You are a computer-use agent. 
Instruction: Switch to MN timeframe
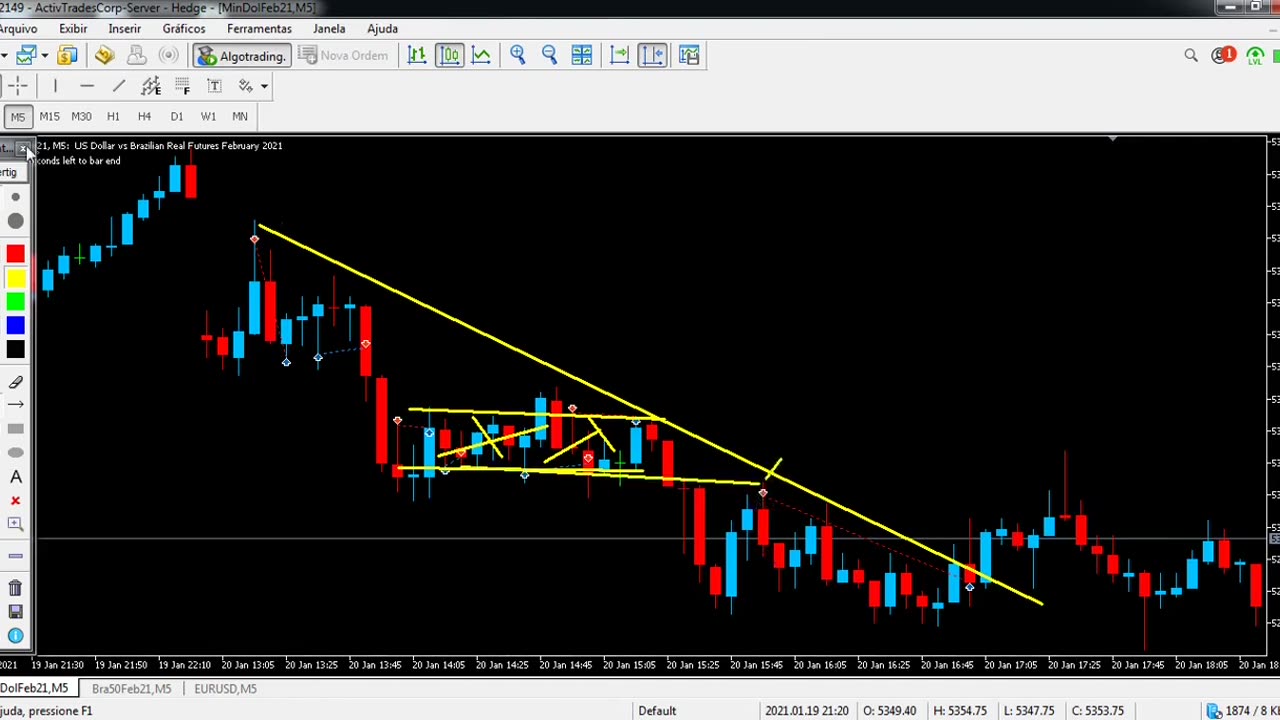click(240, 116)
